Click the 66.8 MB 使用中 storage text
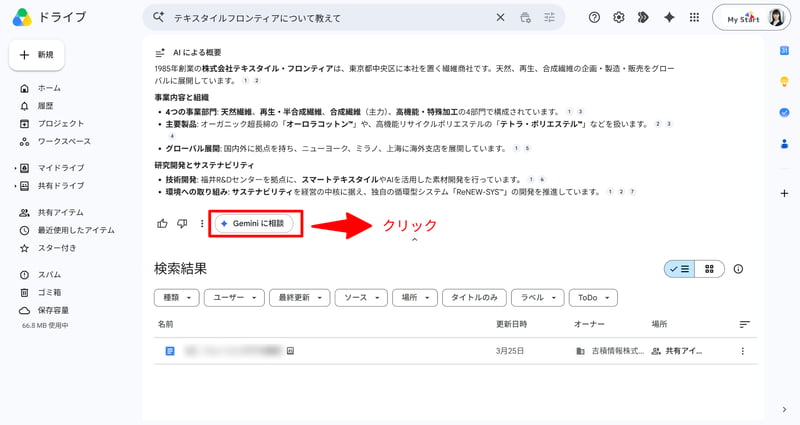Viewport: 800px width, 425px height. point(45,326)
